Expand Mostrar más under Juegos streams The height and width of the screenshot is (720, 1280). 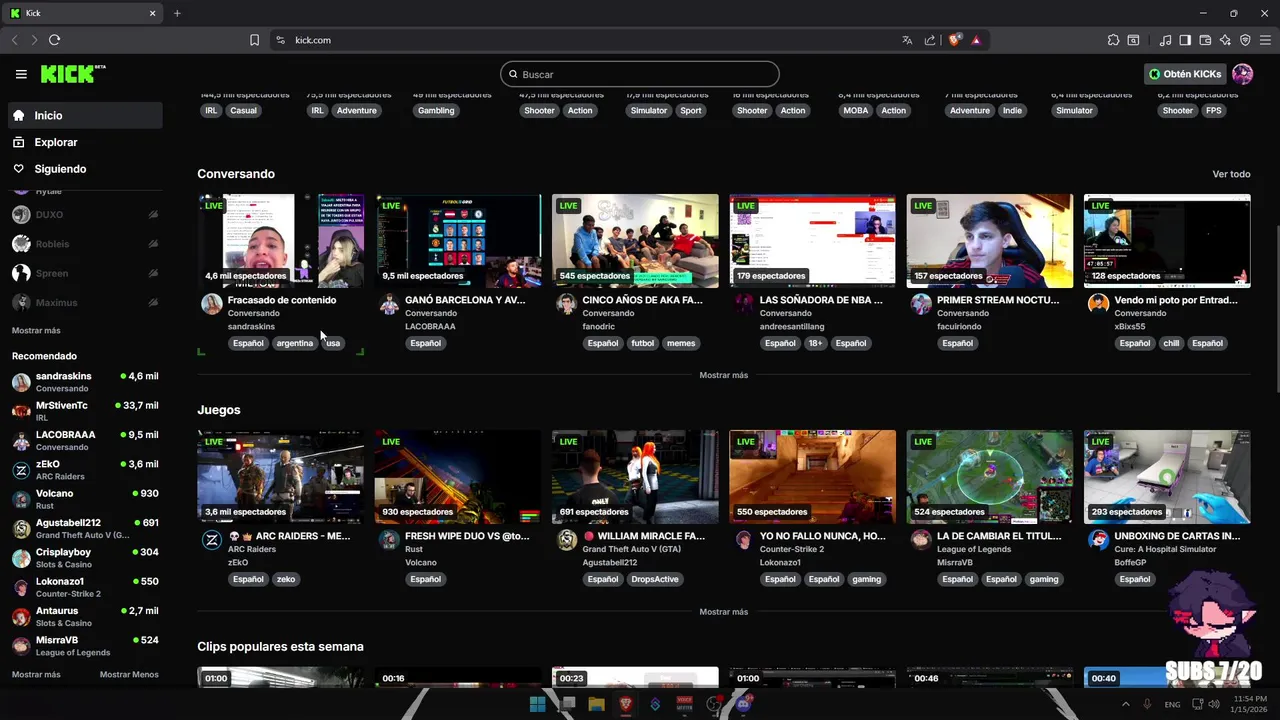(723, 611)
